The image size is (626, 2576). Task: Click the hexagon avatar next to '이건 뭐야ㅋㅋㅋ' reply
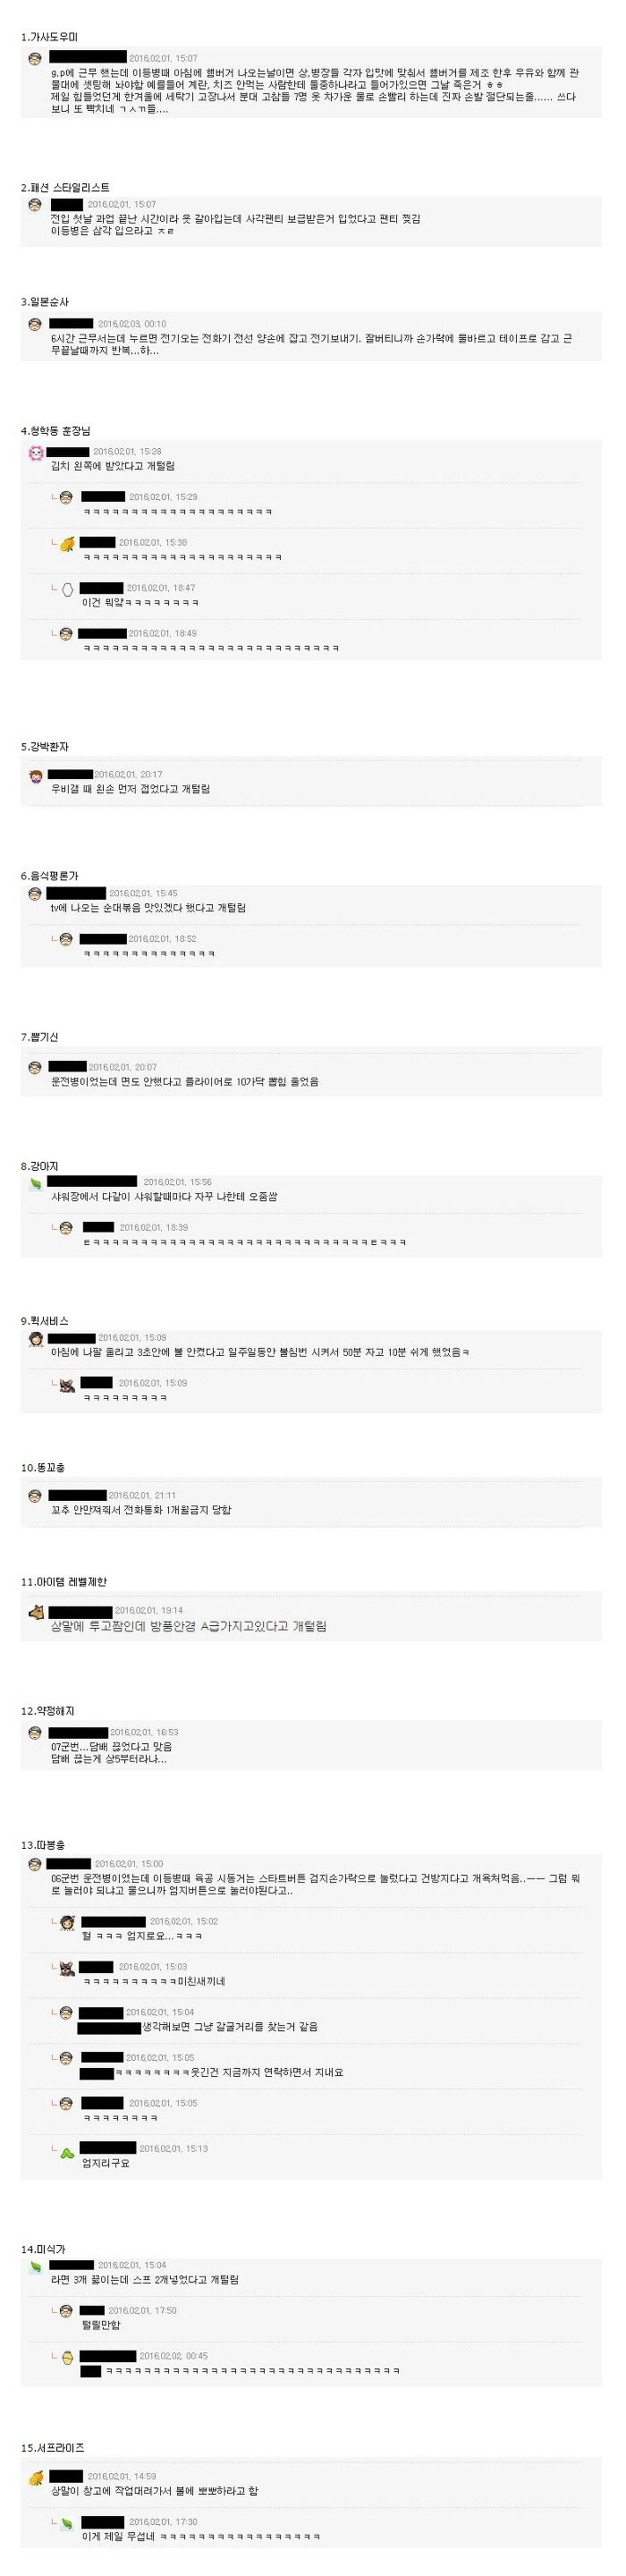point(67,589)
